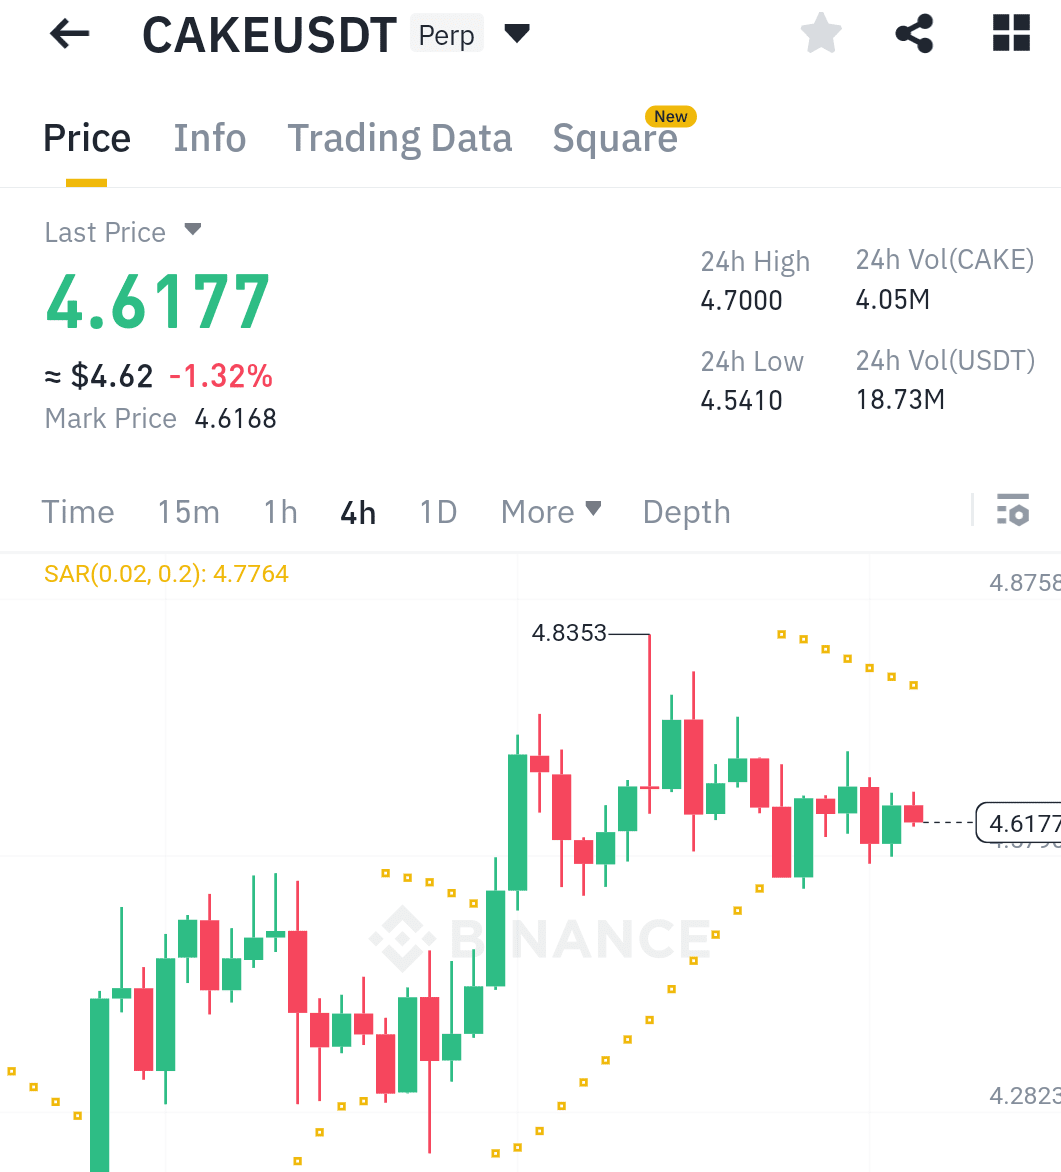
Task: Select the Time chart view
Action: point(78,512)
